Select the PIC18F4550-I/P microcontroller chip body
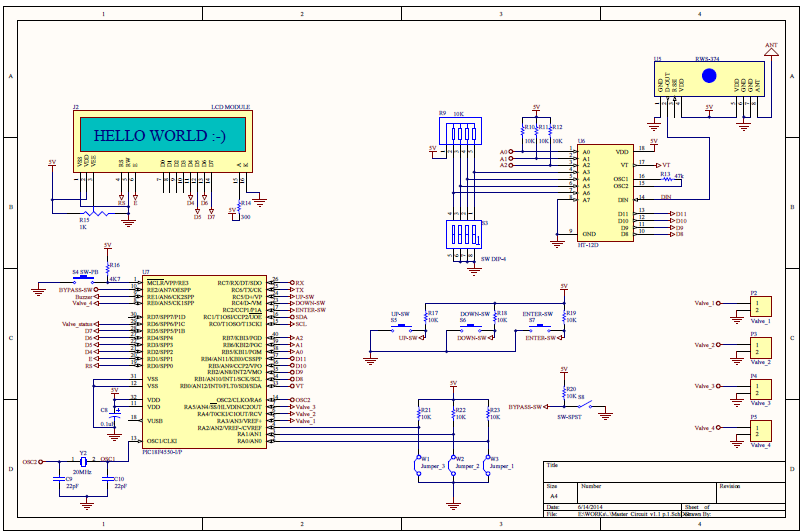 click(x=204, y=362)
